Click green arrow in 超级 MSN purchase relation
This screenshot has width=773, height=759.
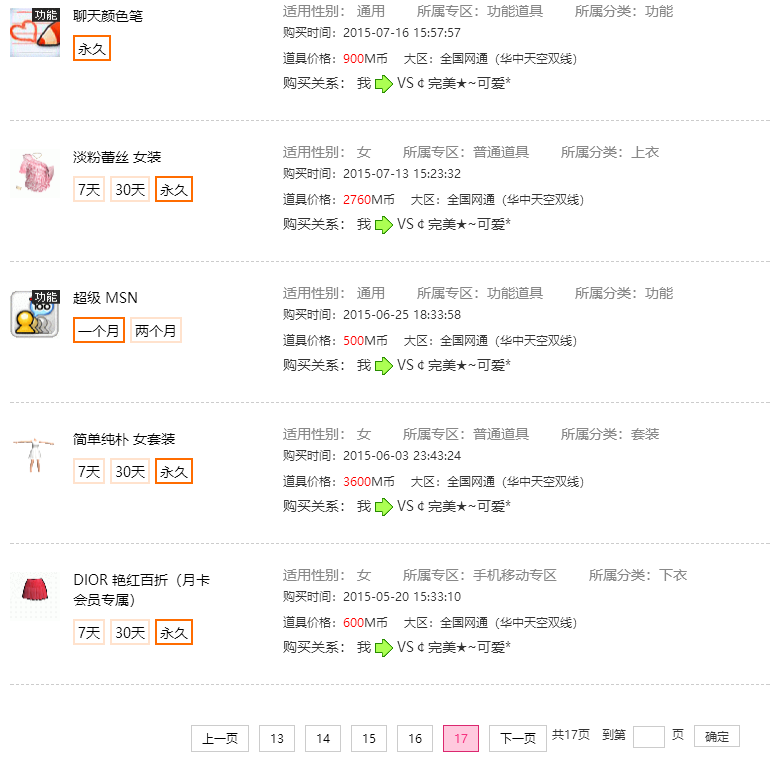coord(384,366)
